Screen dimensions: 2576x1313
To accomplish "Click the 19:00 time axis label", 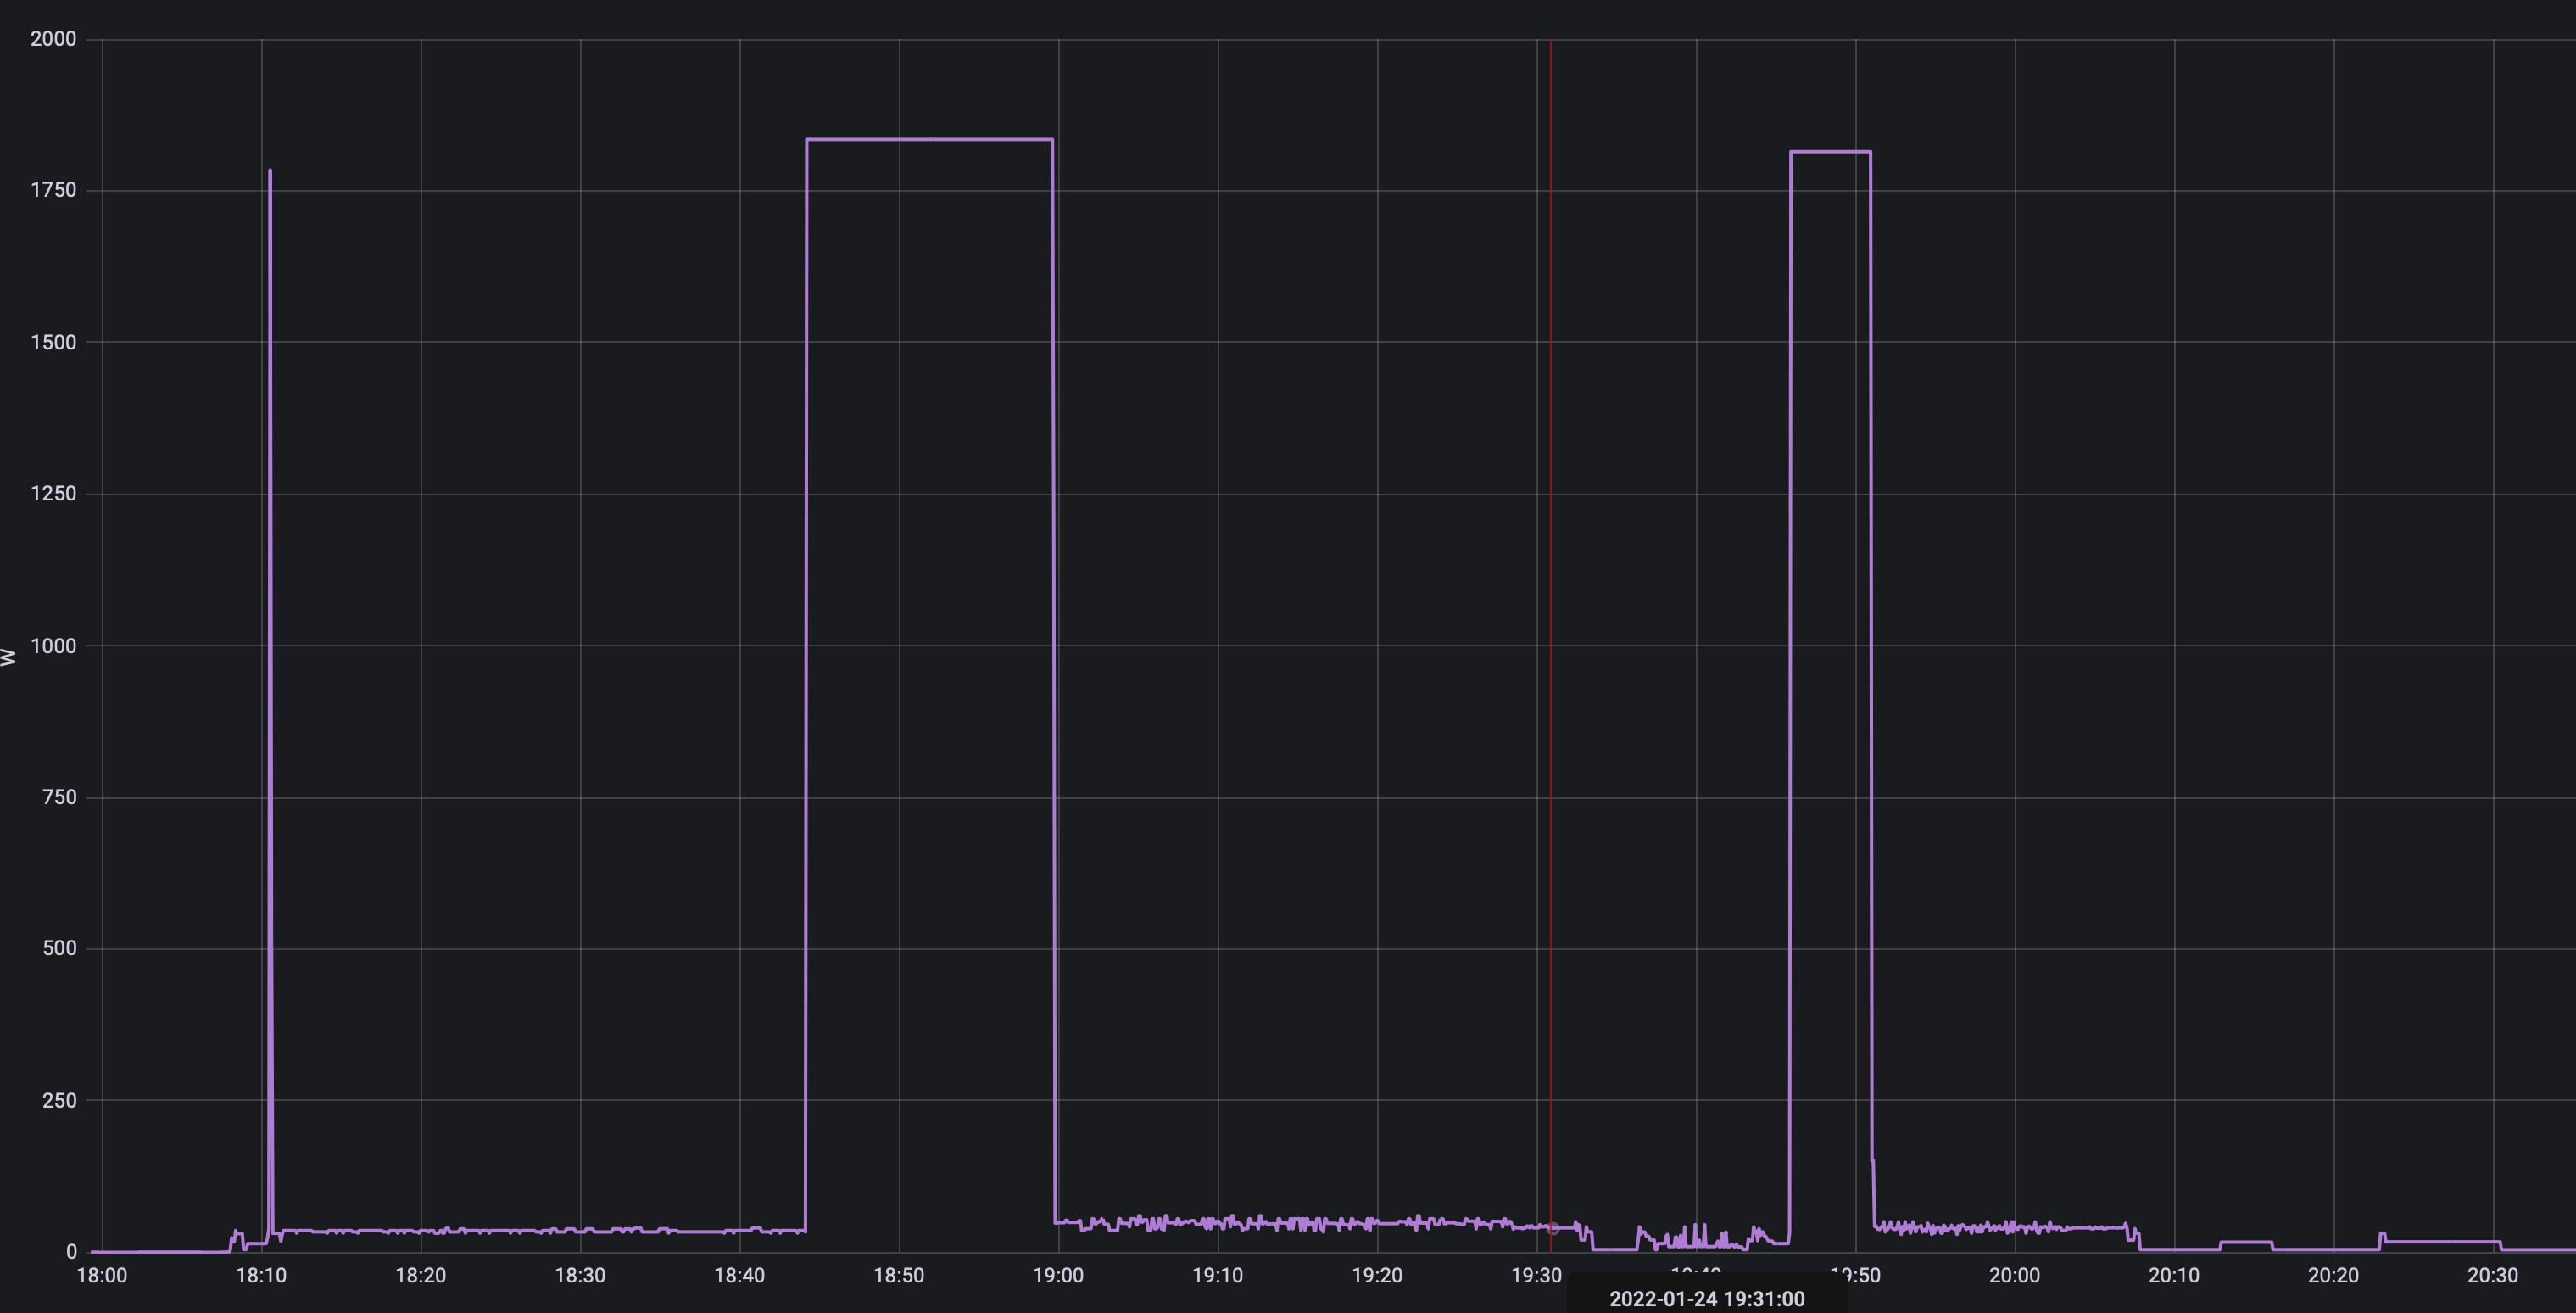I will (x=1058, y=1276).
